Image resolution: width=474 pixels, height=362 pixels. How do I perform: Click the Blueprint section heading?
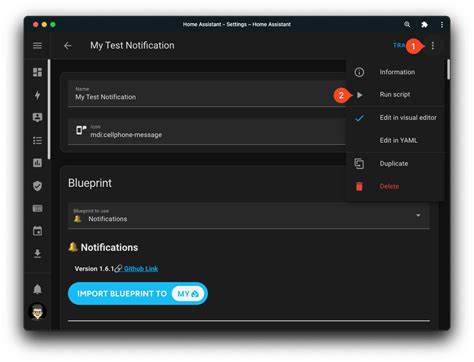click(90, 183)
